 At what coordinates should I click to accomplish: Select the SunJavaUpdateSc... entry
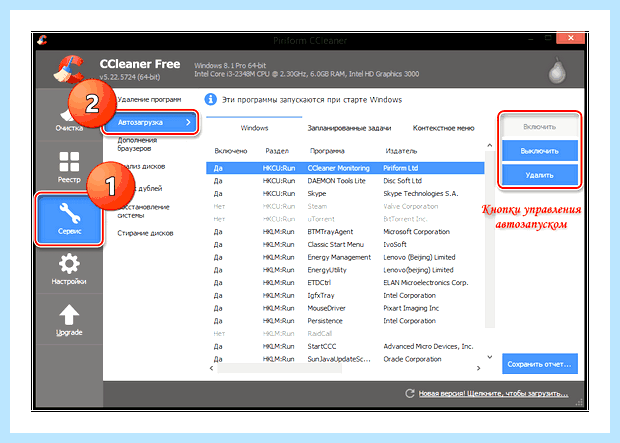point(345,359)
